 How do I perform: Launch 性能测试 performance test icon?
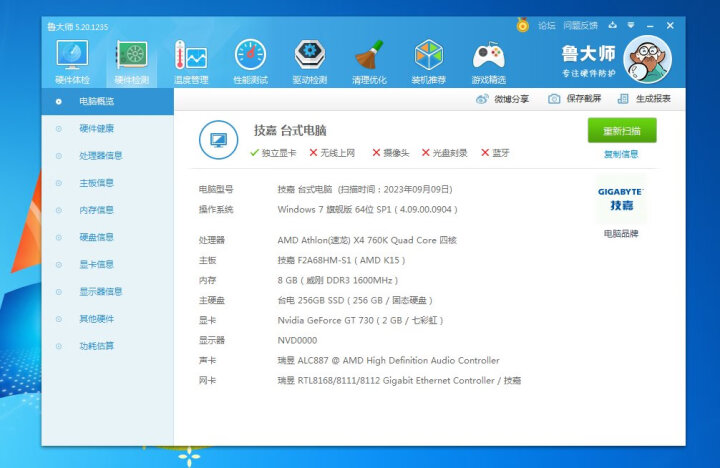point(250,62)
